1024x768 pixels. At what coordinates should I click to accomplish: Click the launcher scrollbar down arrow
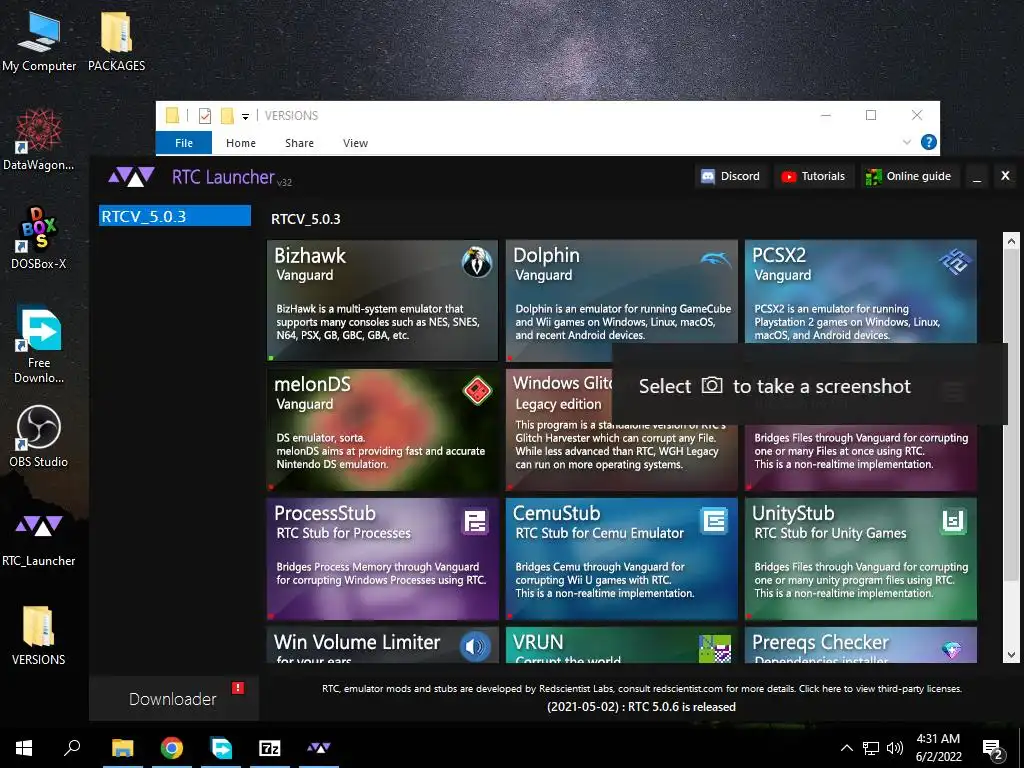tap(1012, 655)
